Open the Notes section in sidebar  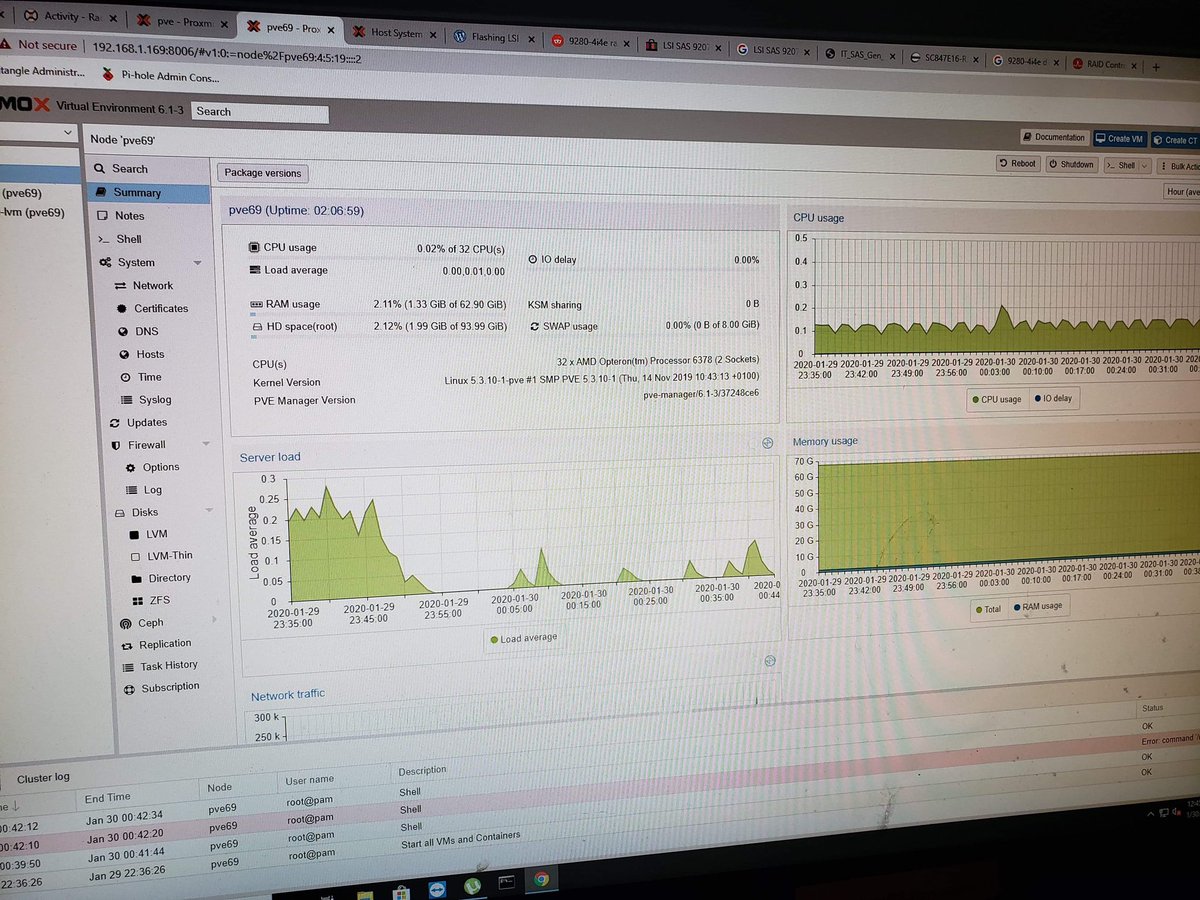(x=130, y=216)
